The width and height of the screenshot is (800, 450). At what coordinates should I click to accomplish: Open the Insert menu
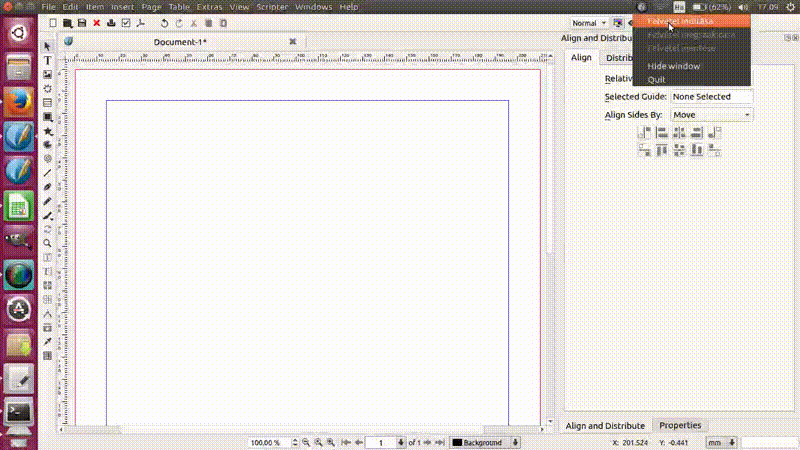[x=122, y=7]
